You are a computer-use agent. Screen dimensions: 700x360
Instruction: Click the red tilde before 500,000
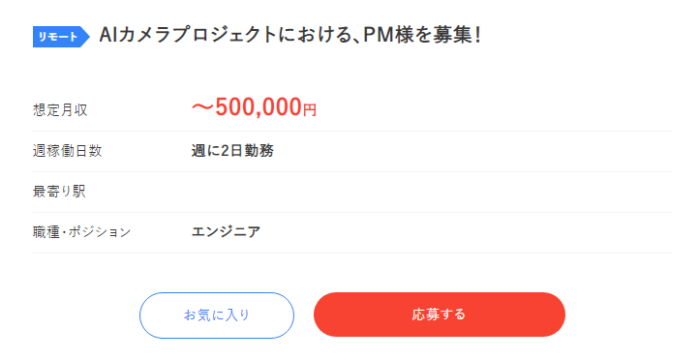[202, 108]
